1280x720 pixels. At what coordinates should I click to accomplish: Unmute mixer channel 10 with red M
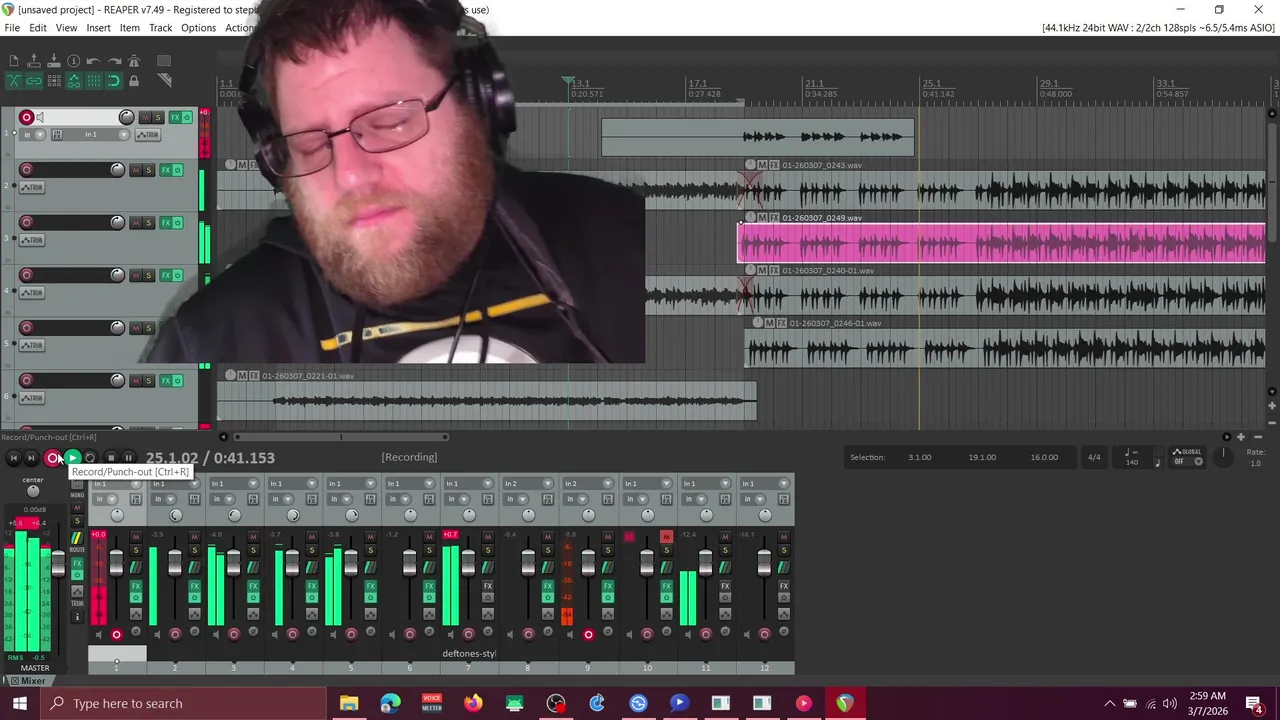[666, 537]
